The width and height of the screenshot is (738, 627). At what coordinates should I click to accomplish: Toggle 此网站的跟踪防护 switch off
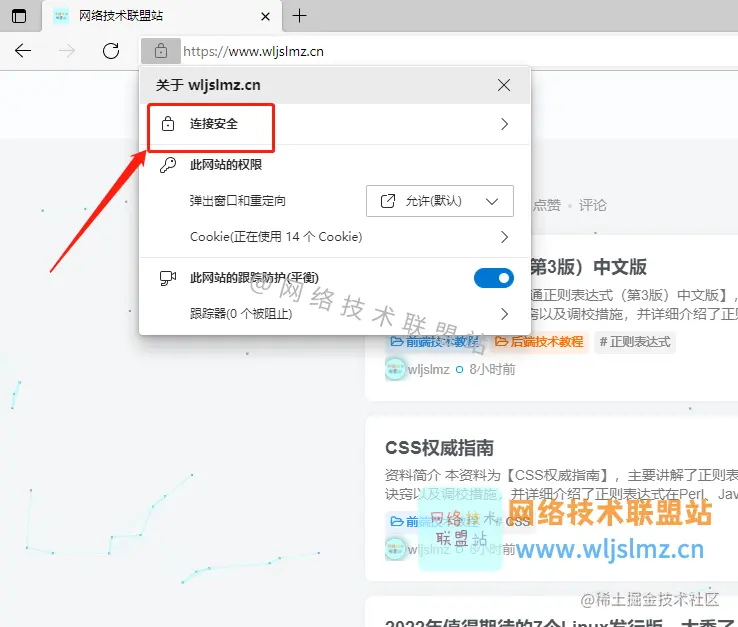point(494,278)
